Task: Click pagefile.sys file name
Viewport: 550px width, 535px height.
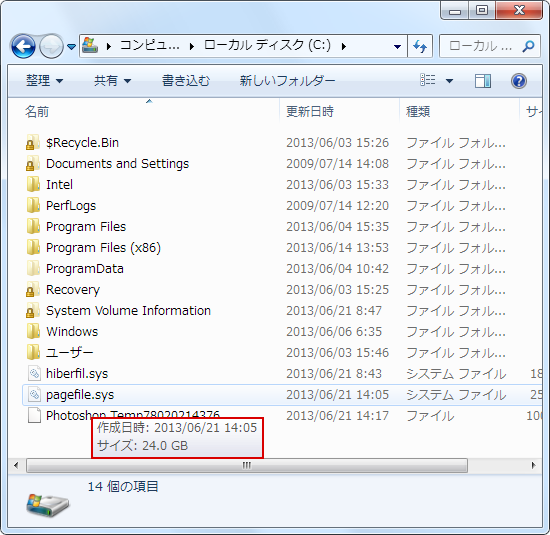Action: click(x=80, y=395)
